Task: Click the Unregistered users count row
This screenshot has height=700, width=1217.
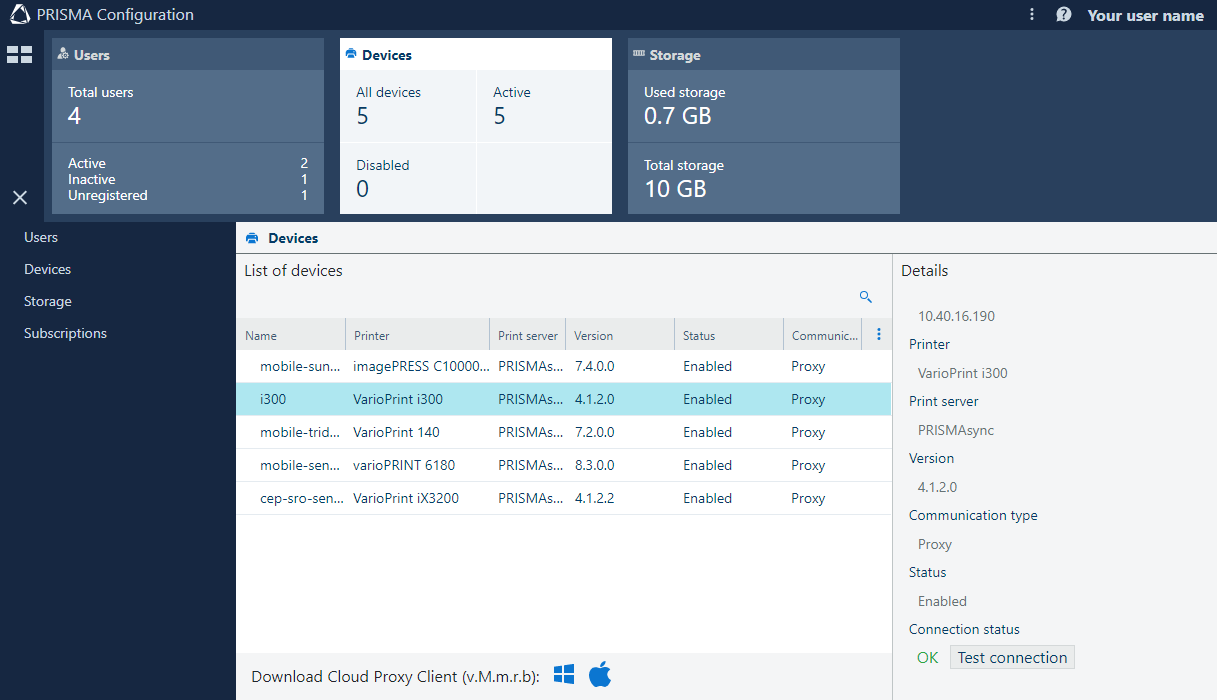Action: click(188, 195)
